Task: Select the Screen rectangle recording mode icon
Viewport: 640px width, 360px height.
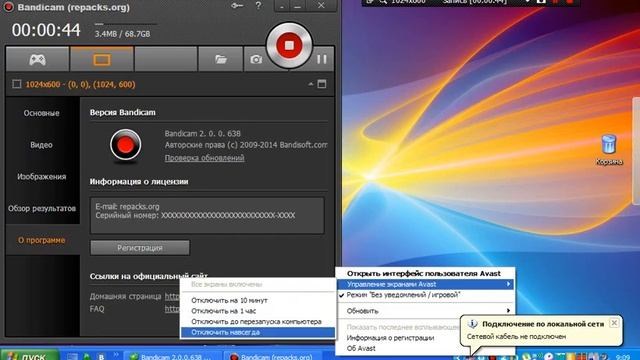Action: 102,60
